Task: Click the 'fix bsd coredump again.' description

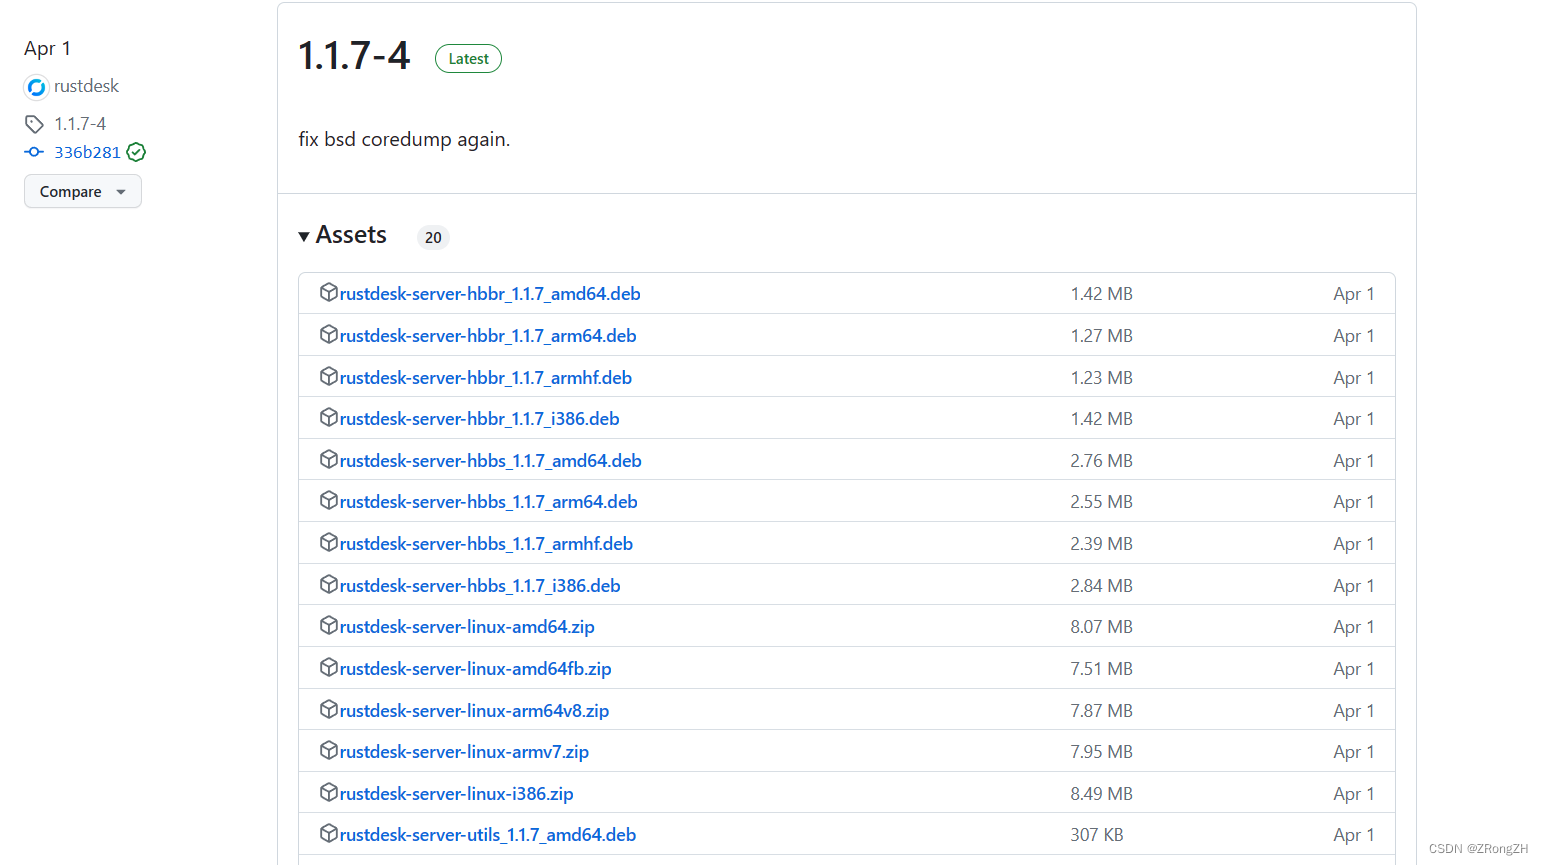Action: click(x=404, y=139)
